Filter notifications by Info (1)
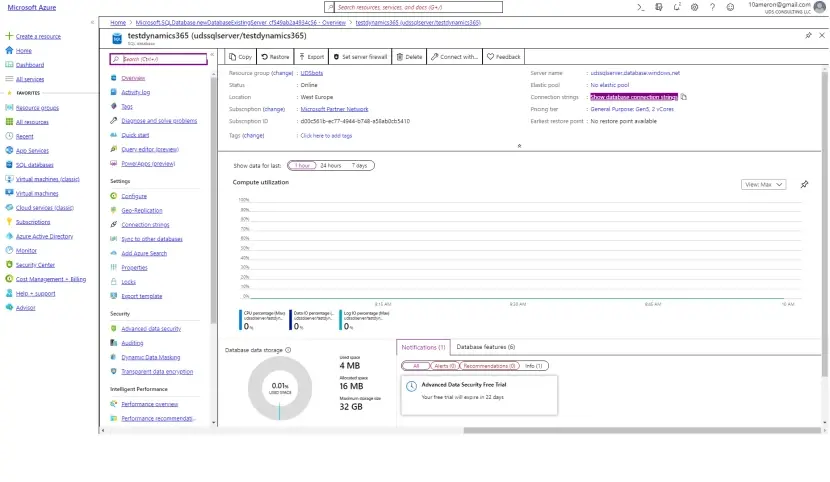 coord(534,366)
